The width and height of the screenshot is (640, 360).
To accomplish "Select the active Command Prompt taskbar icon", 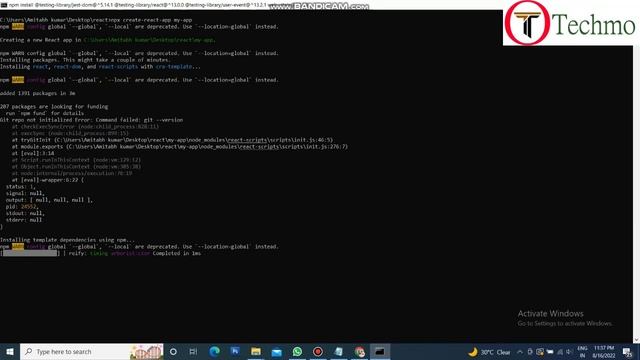I will pos(380,351).
